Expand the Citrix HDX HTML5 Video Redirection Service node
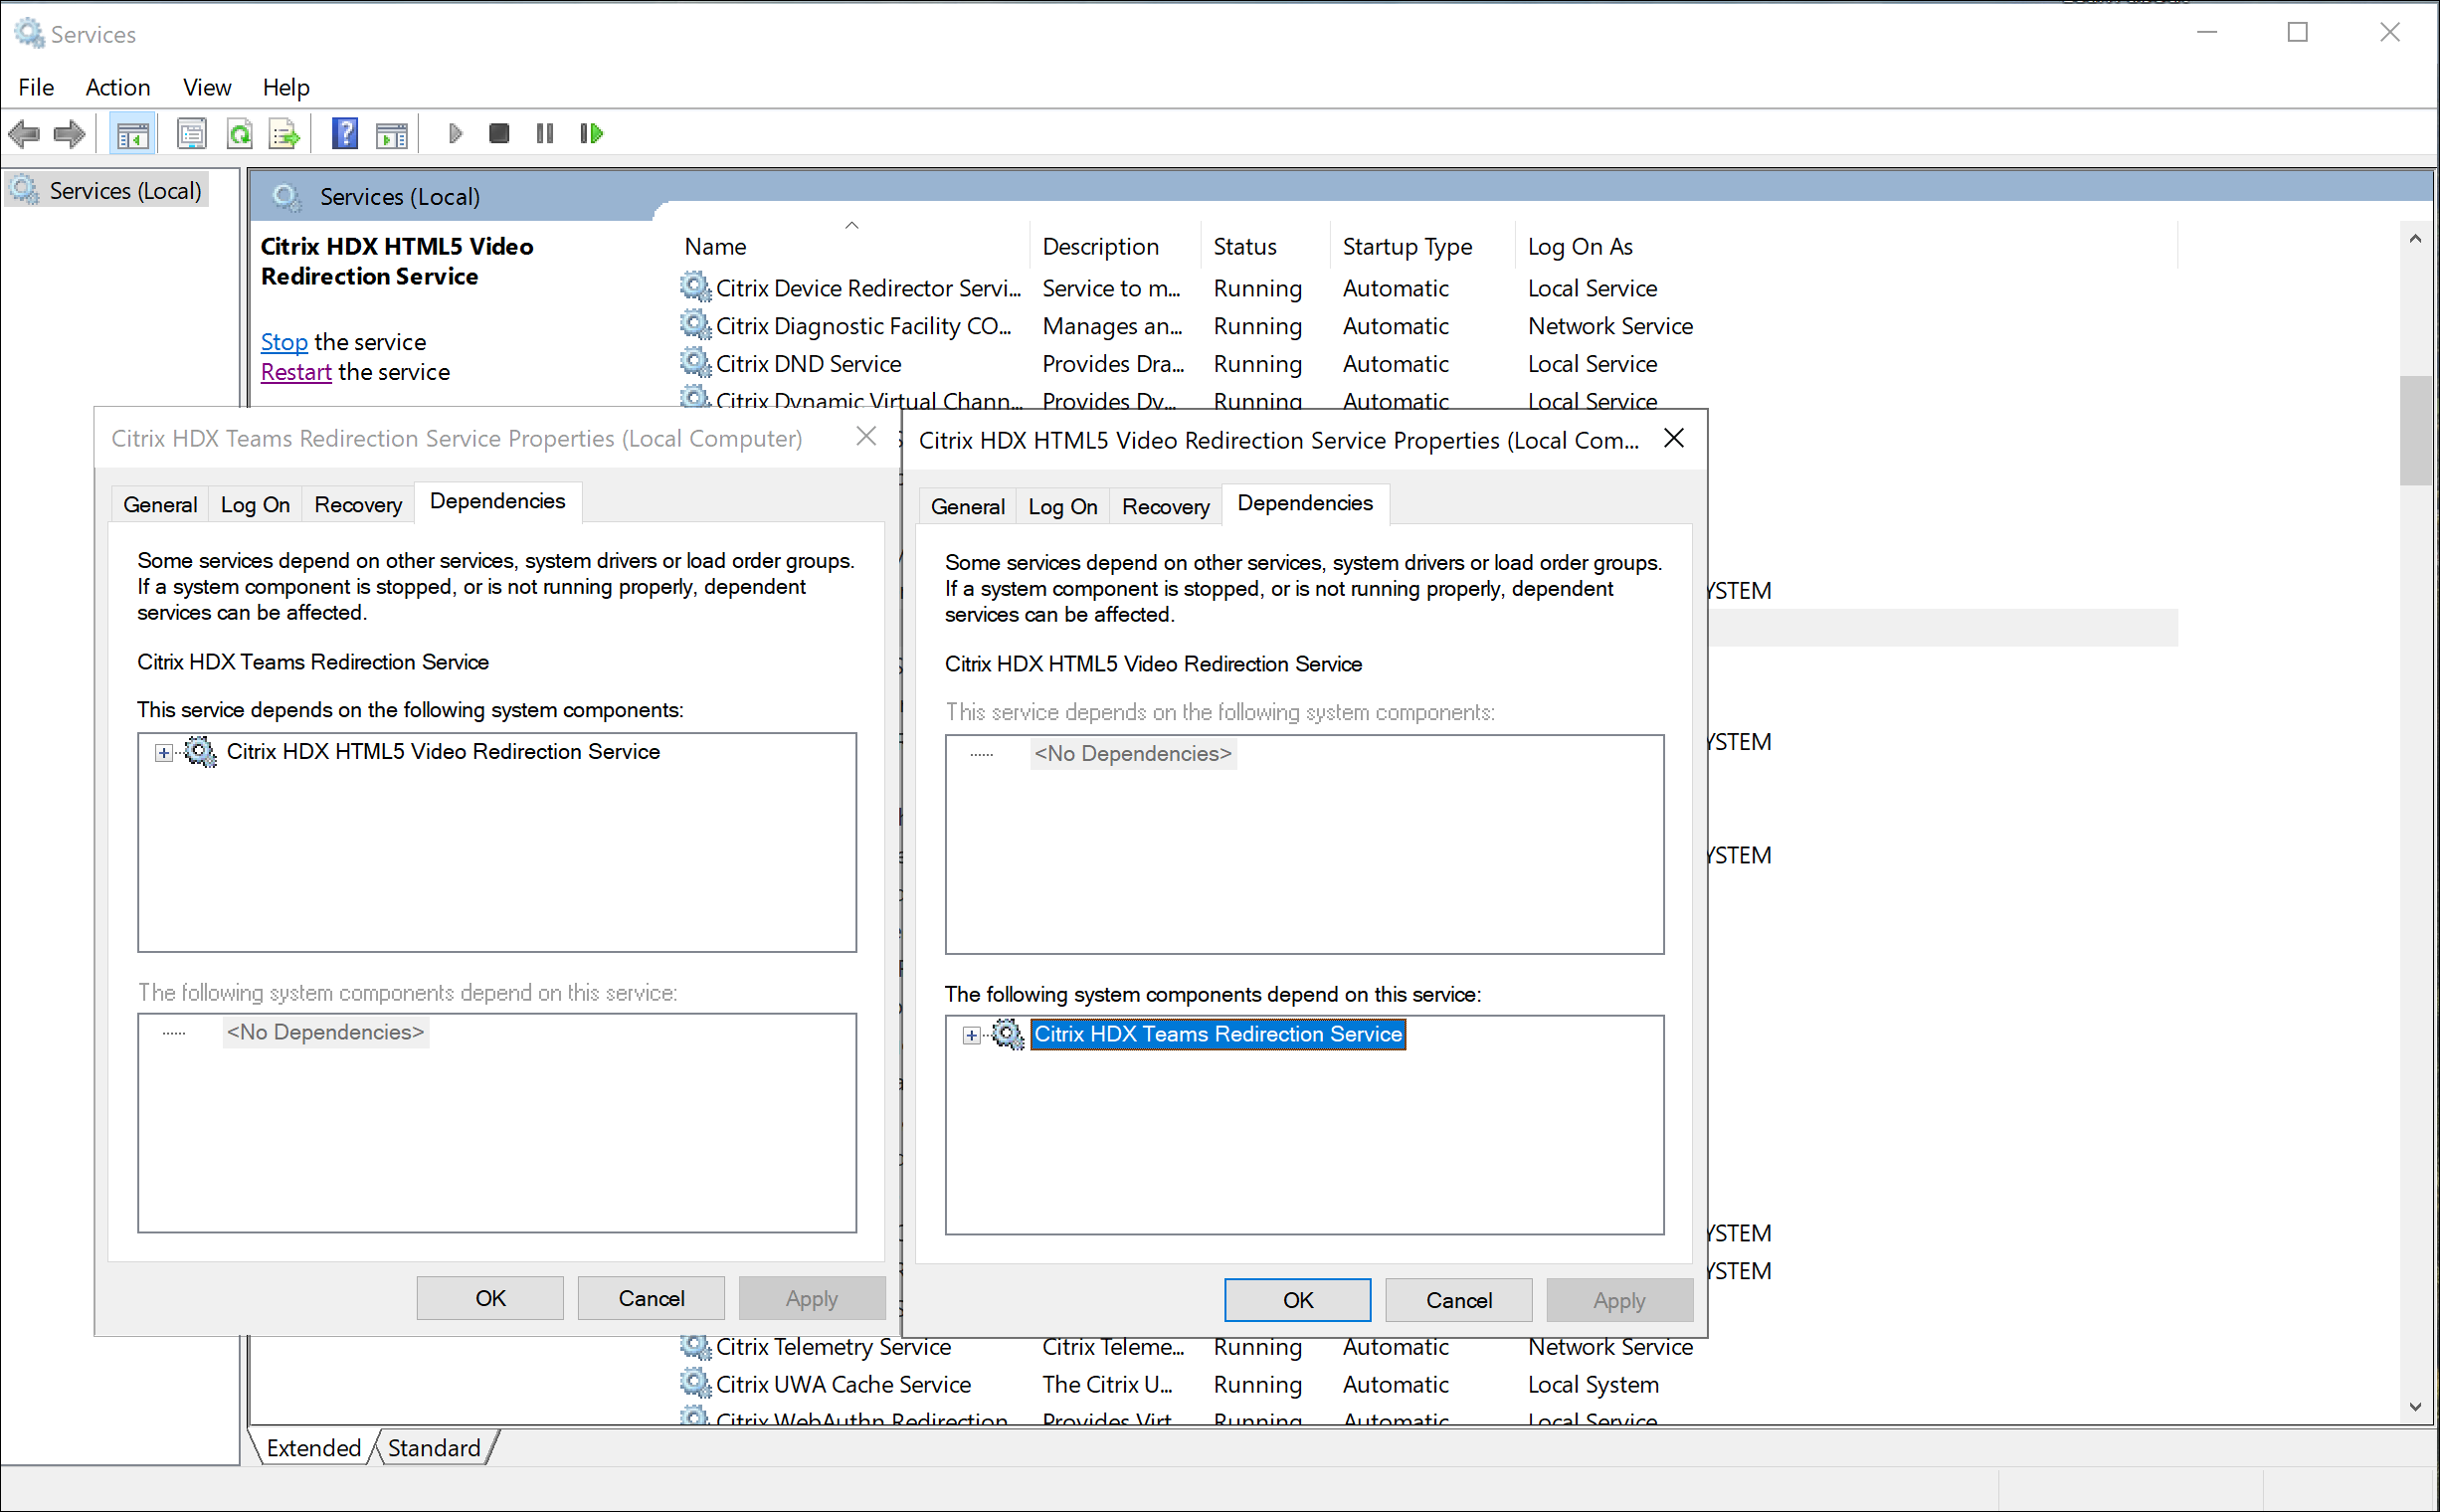 click(x=164, y=753)
